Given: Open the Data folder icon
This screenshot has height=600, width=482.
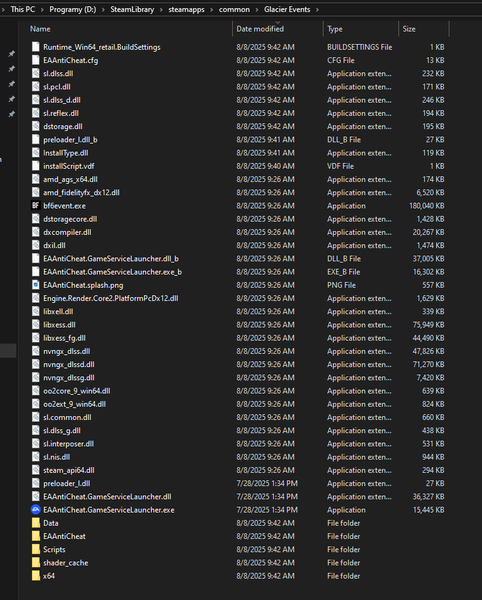Looking at the screenshot, I should 36,523.
